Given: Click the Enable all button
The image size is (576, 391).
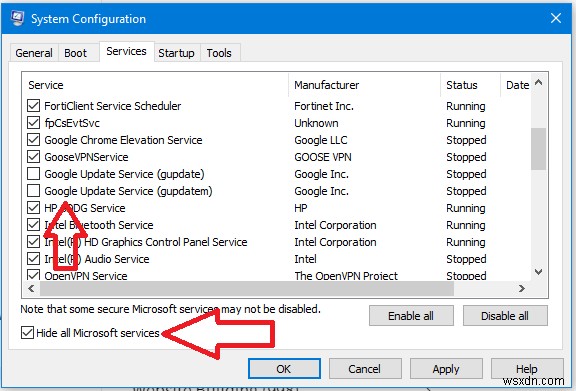Looking at the screenshot, I should (411, 316).
